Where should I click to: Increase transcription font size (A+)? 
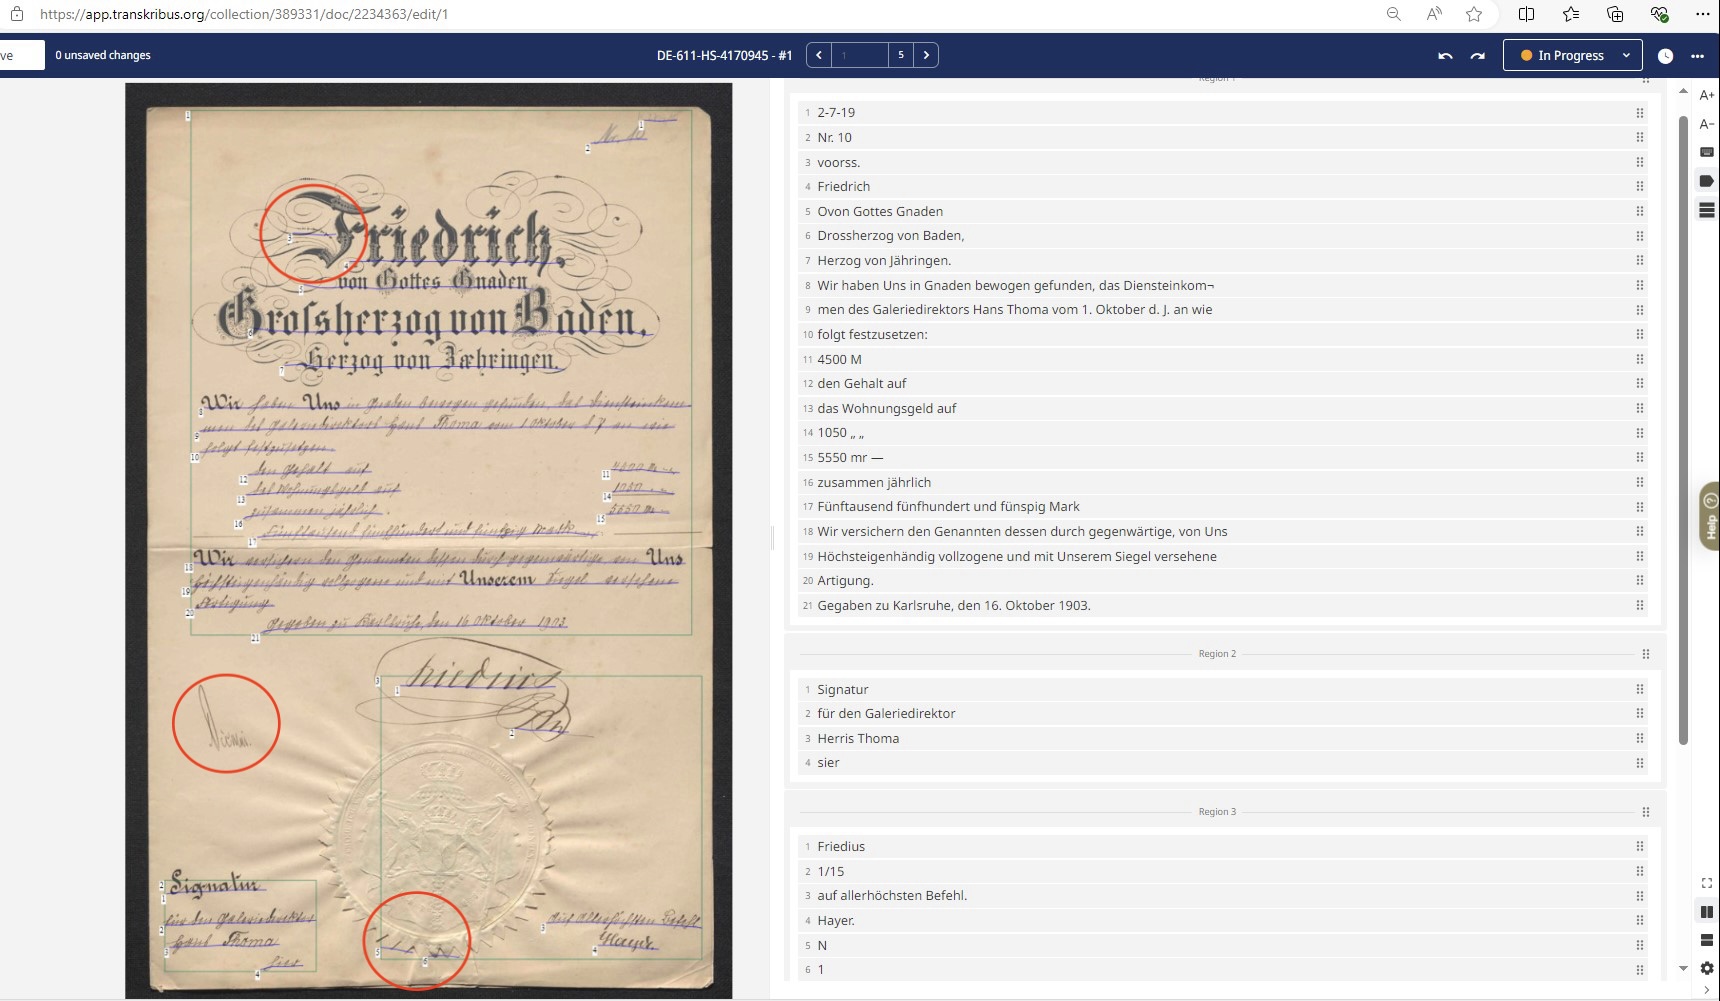click(1707, 95)
